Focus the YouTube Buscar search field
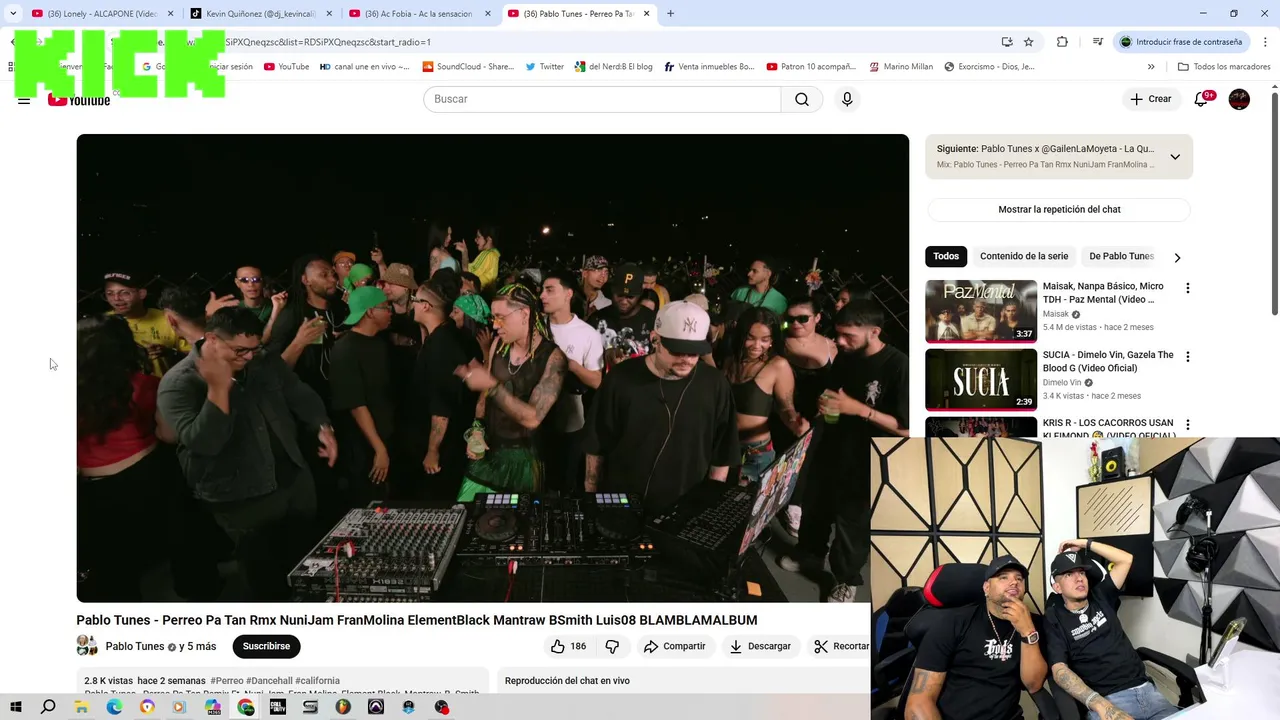 602,99
